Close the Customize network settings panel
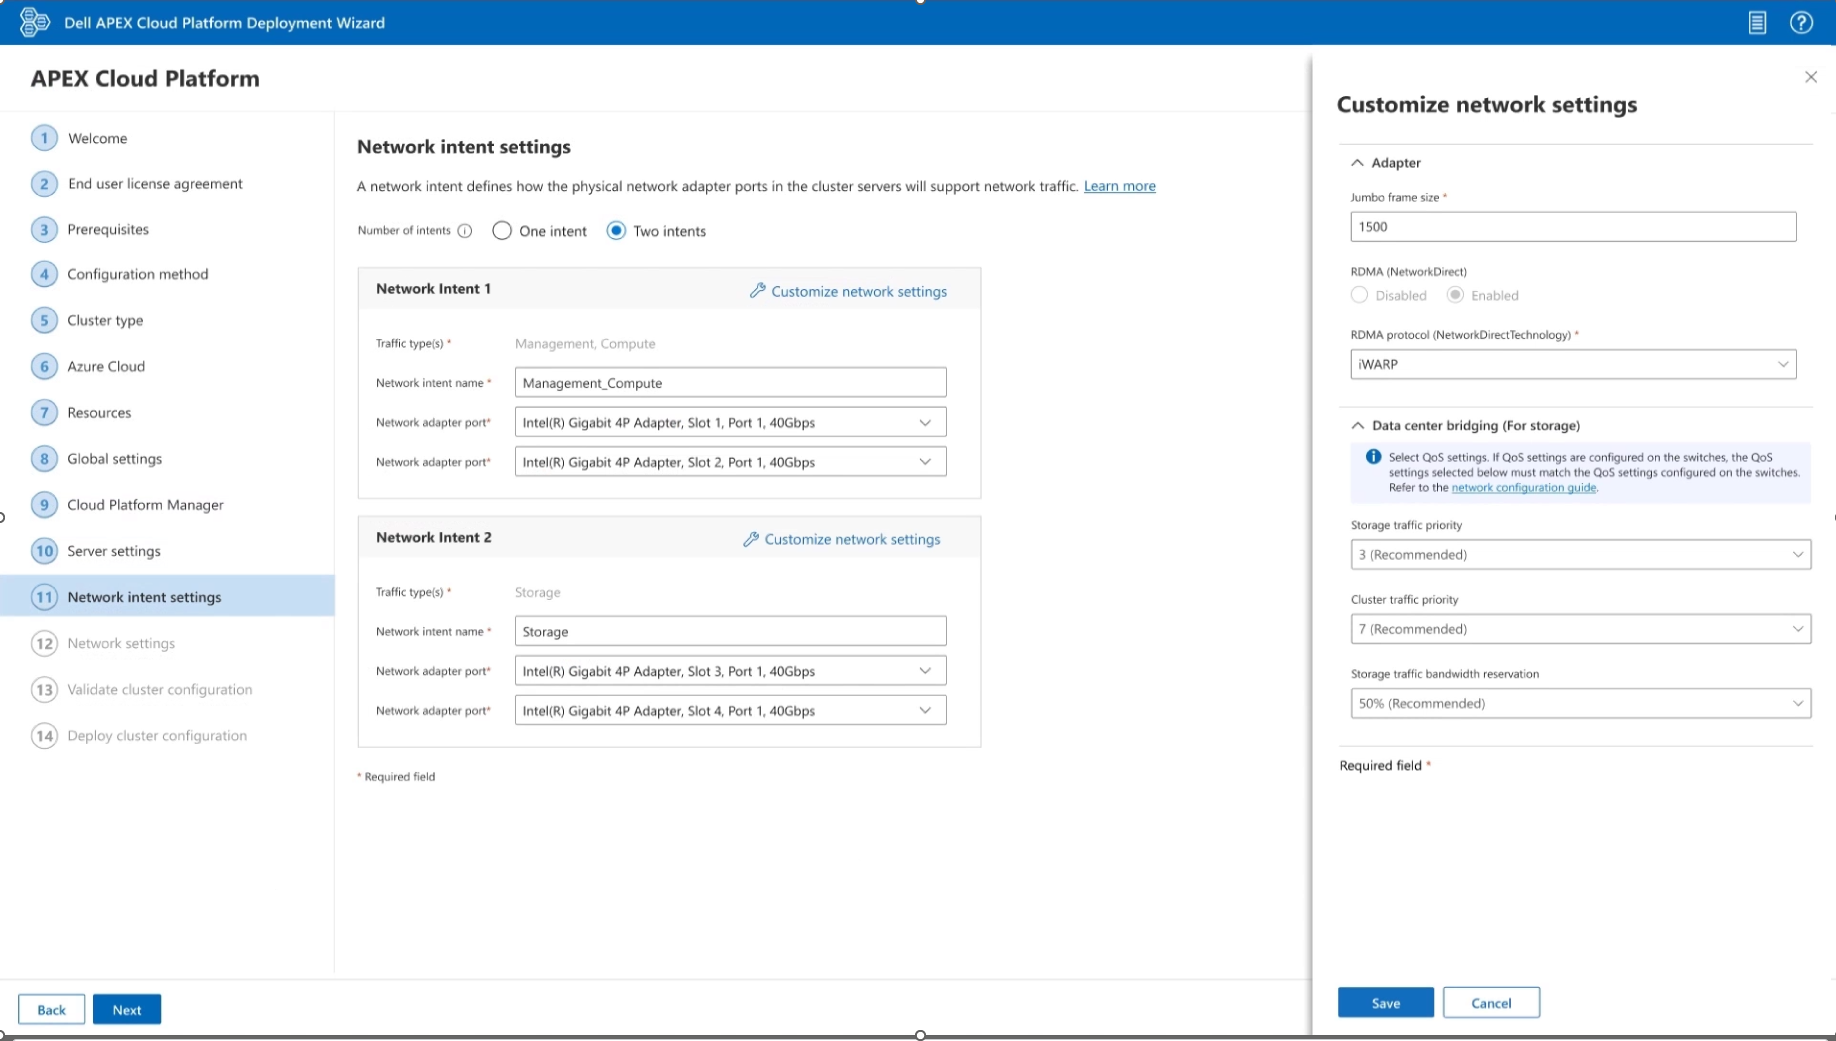Screen dimensions: 1836x1041 point(1810,77)
